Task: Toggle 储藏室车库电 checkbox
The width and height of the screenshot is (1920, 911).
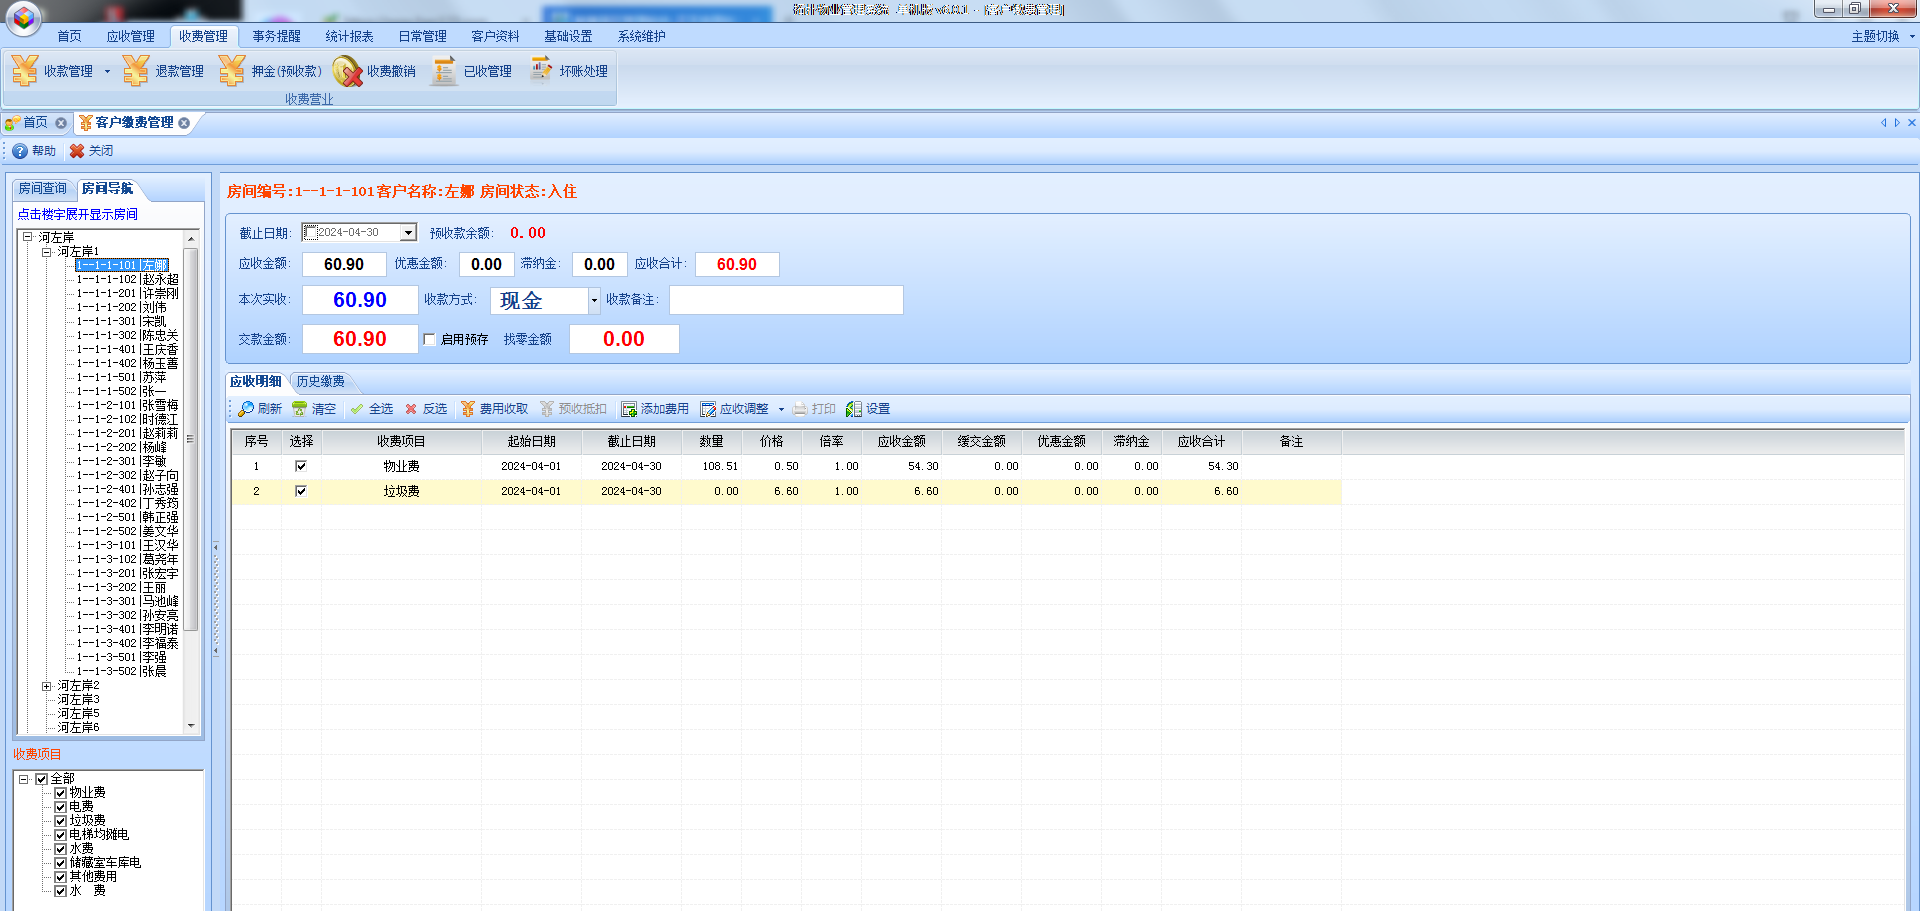Action: click(60, 863)
